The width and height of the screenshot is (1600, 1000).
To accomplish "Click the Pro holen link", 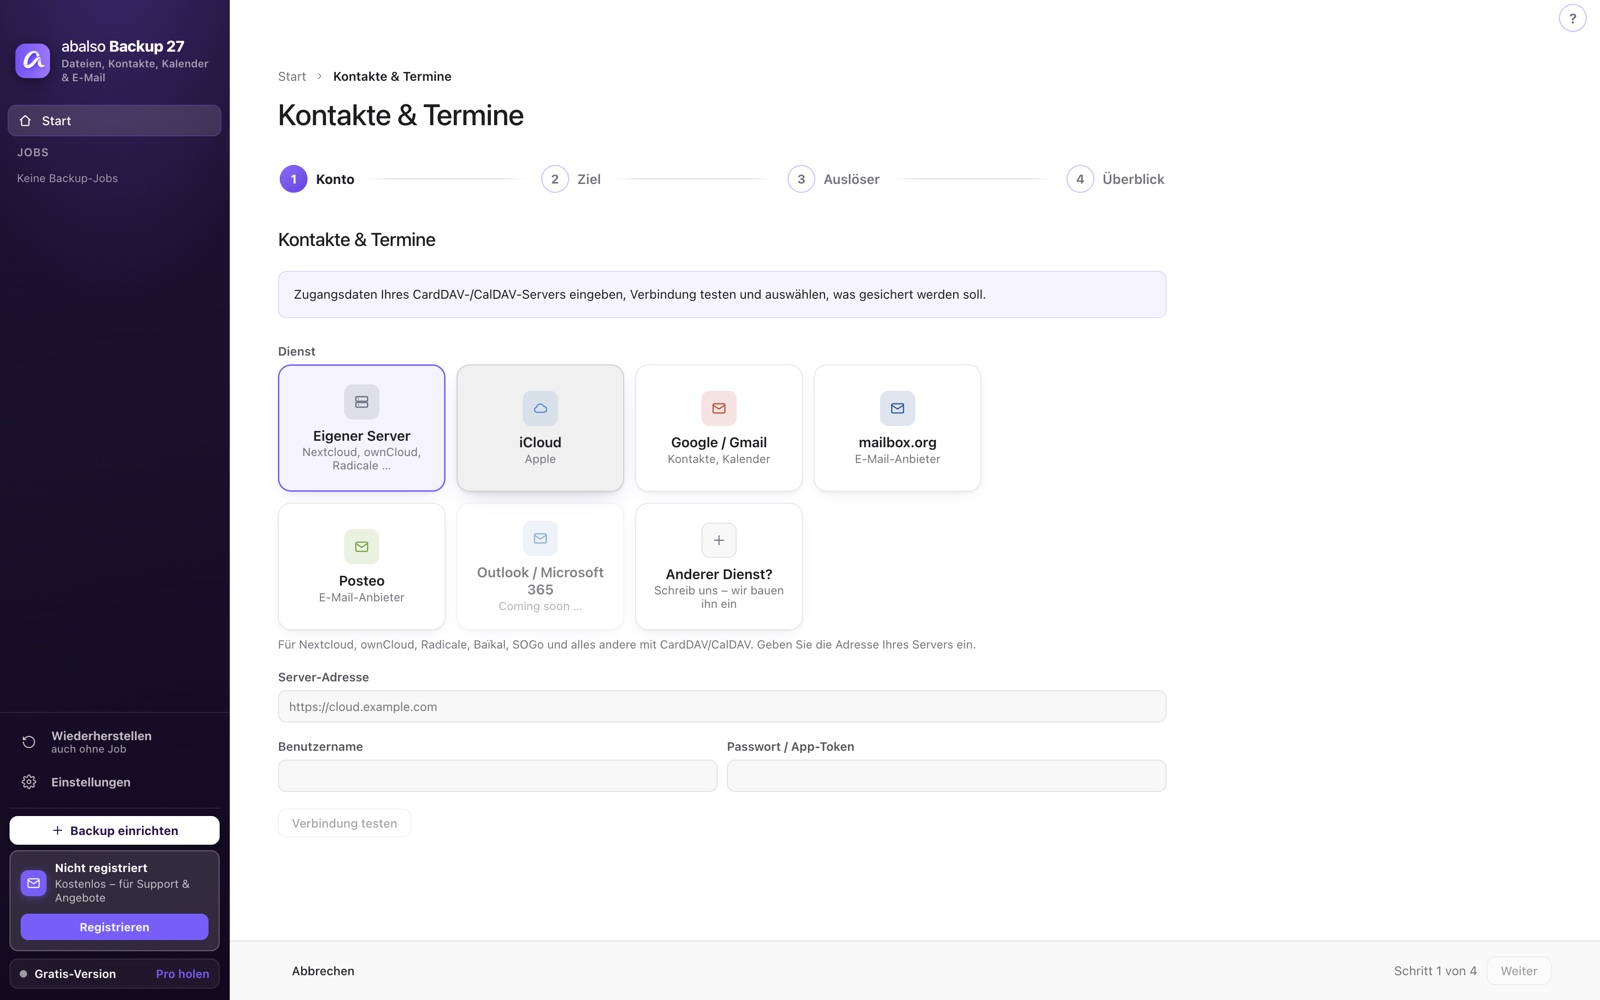I will click(x=183, y=974).
